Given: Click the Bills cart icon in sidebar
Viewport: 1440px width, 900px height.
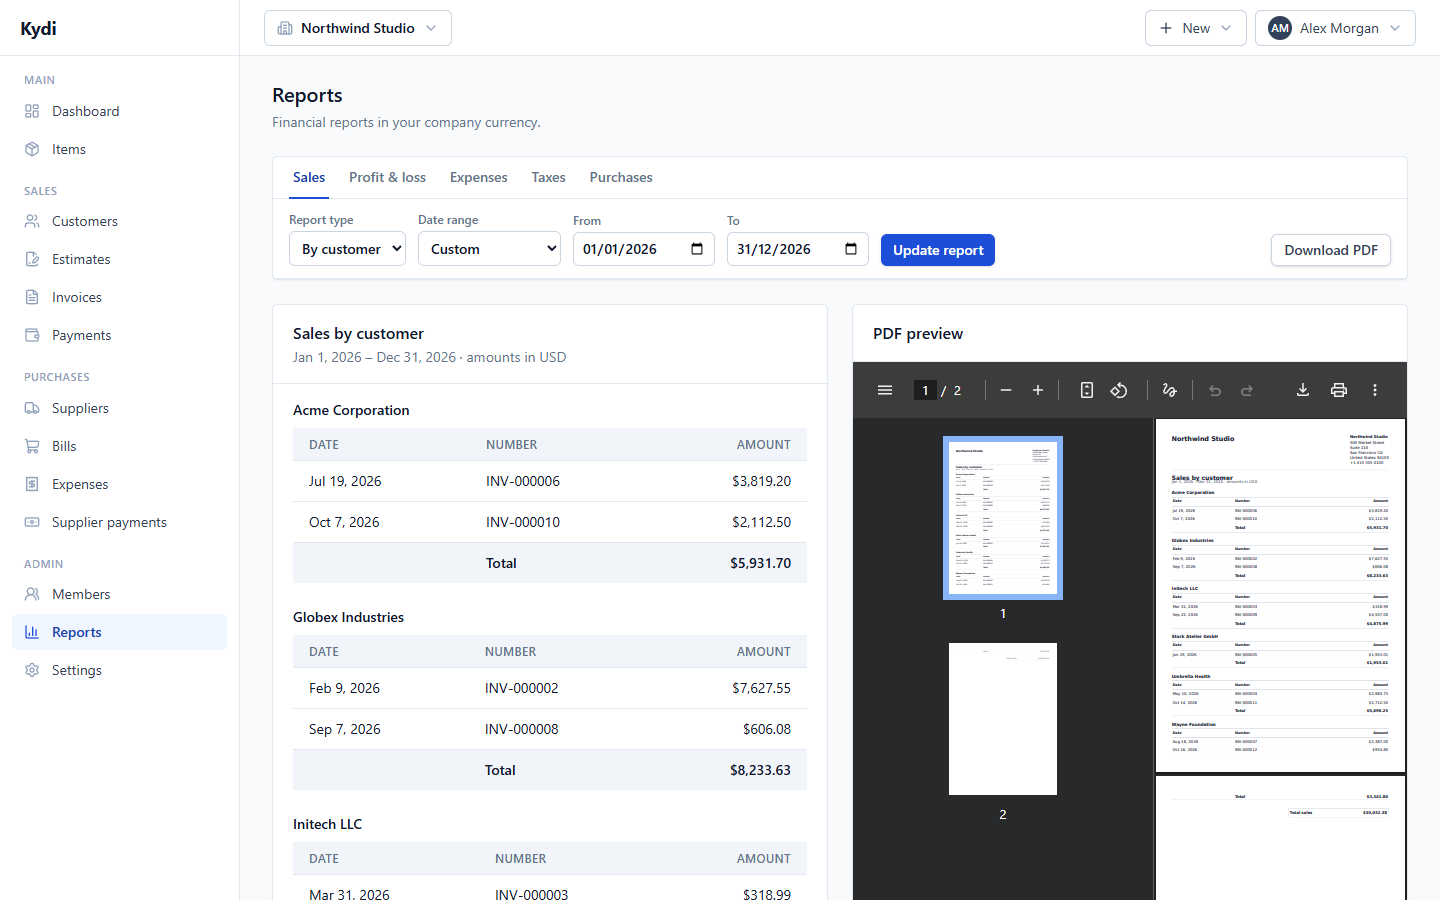Looking at the screenshot, I should point(32,446).
